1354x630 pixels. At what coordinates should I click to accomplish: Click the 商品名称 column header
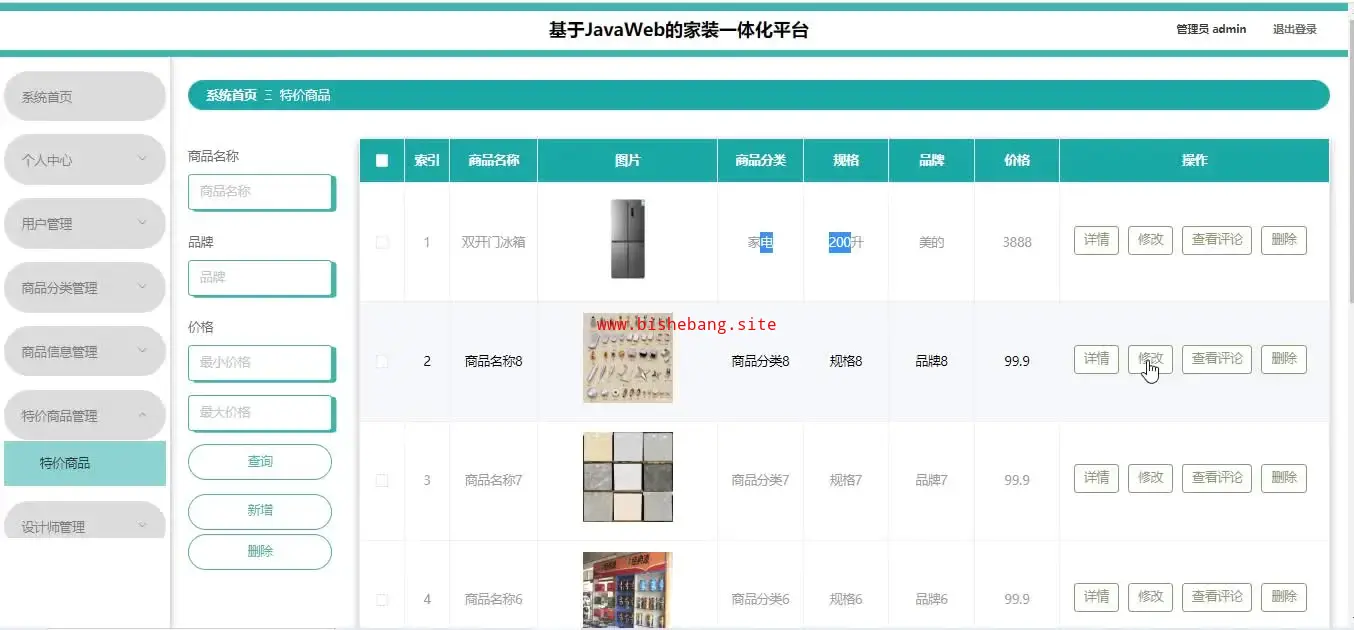click(493, 160)
